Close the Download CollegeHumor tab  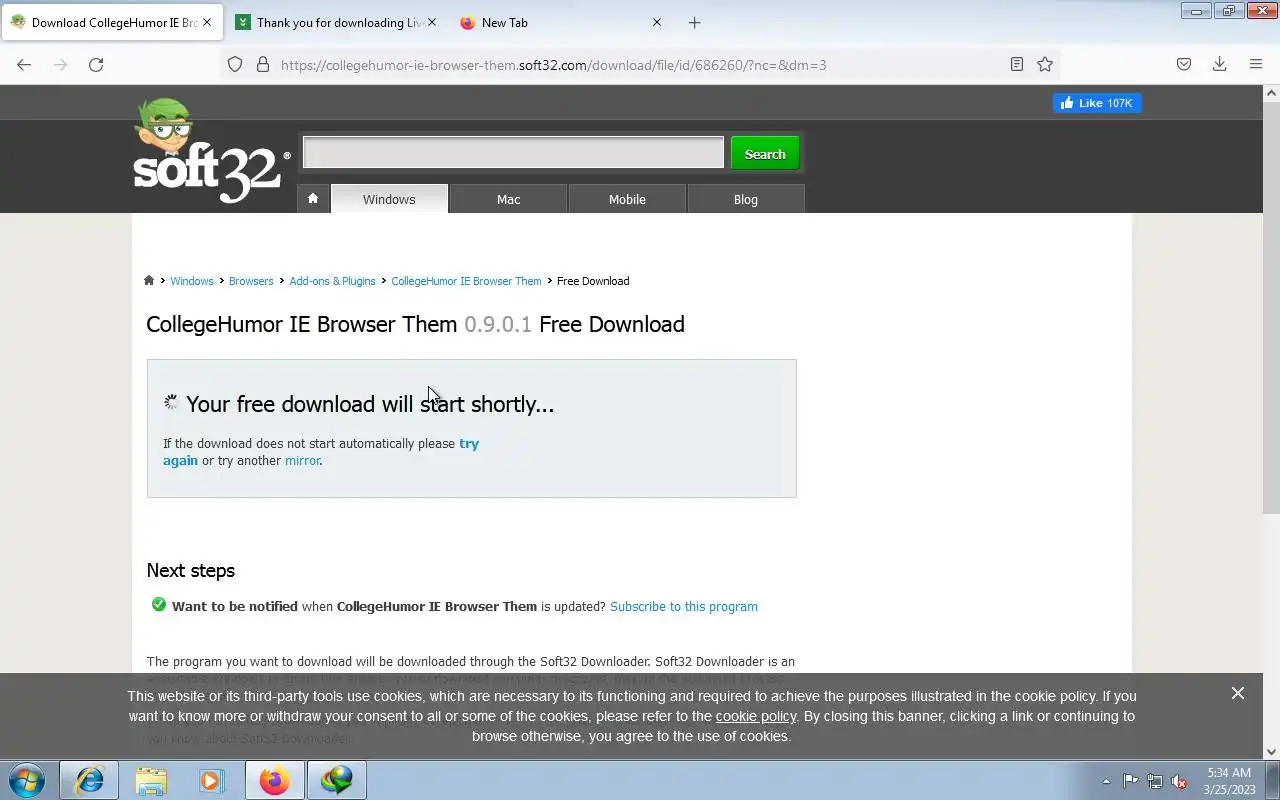click(207, 22)
